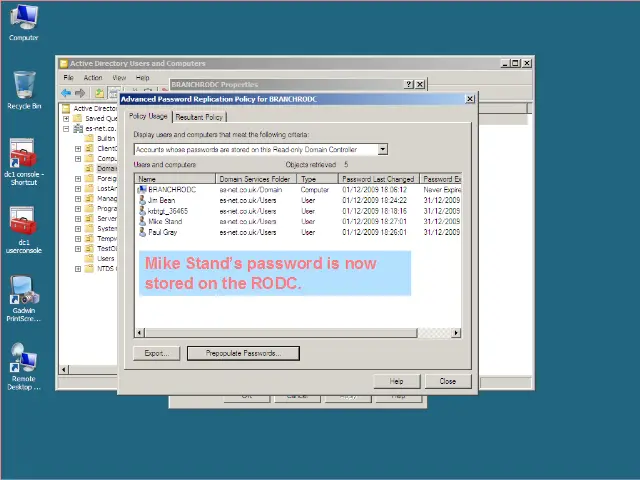Click the Mike Stand user icon

(x=142, y=222)
